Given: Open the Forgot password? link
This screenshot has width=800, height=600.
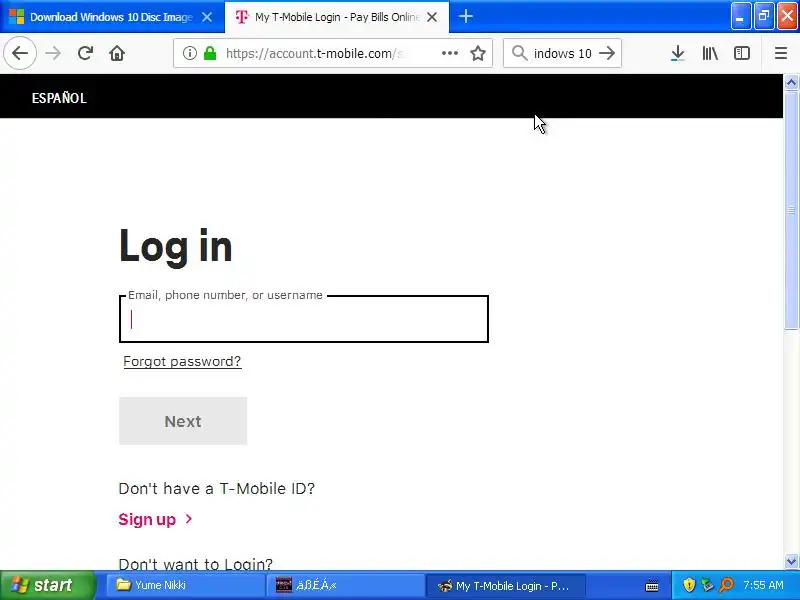Looking at the screenshot, I should coord(182,361).
